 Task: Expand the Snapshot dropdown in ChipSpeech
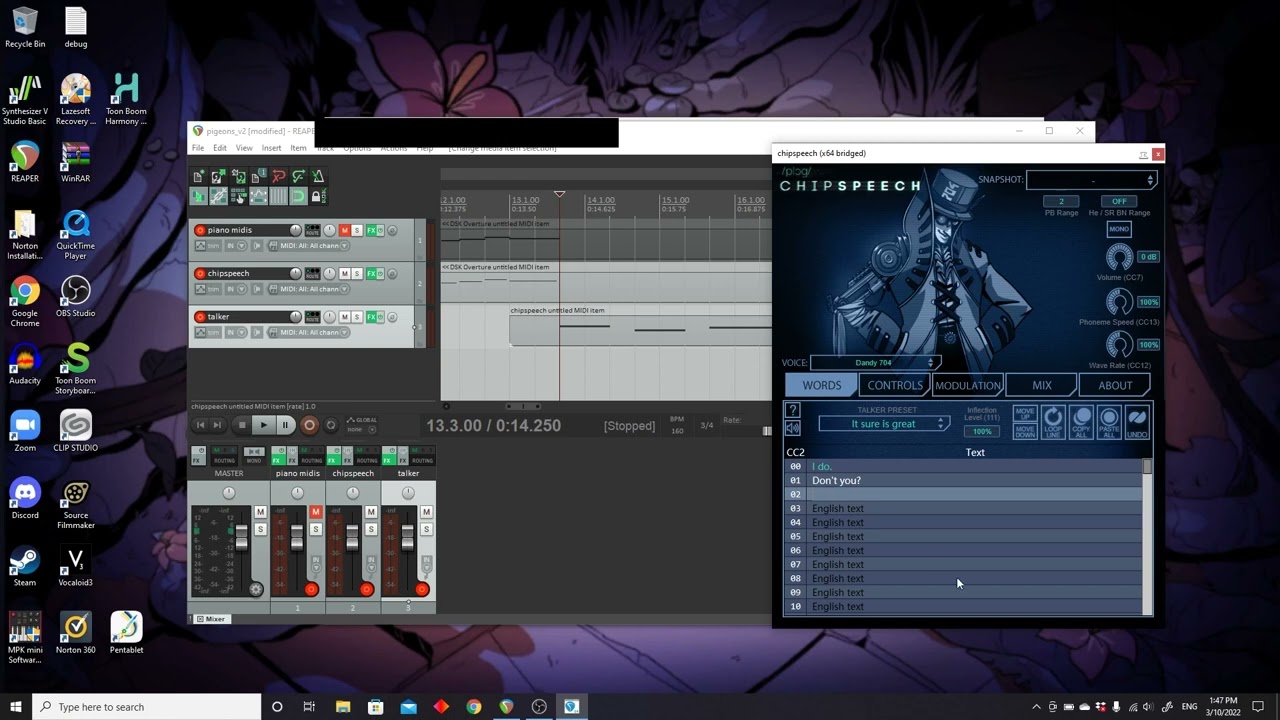tap(1091, 180)
